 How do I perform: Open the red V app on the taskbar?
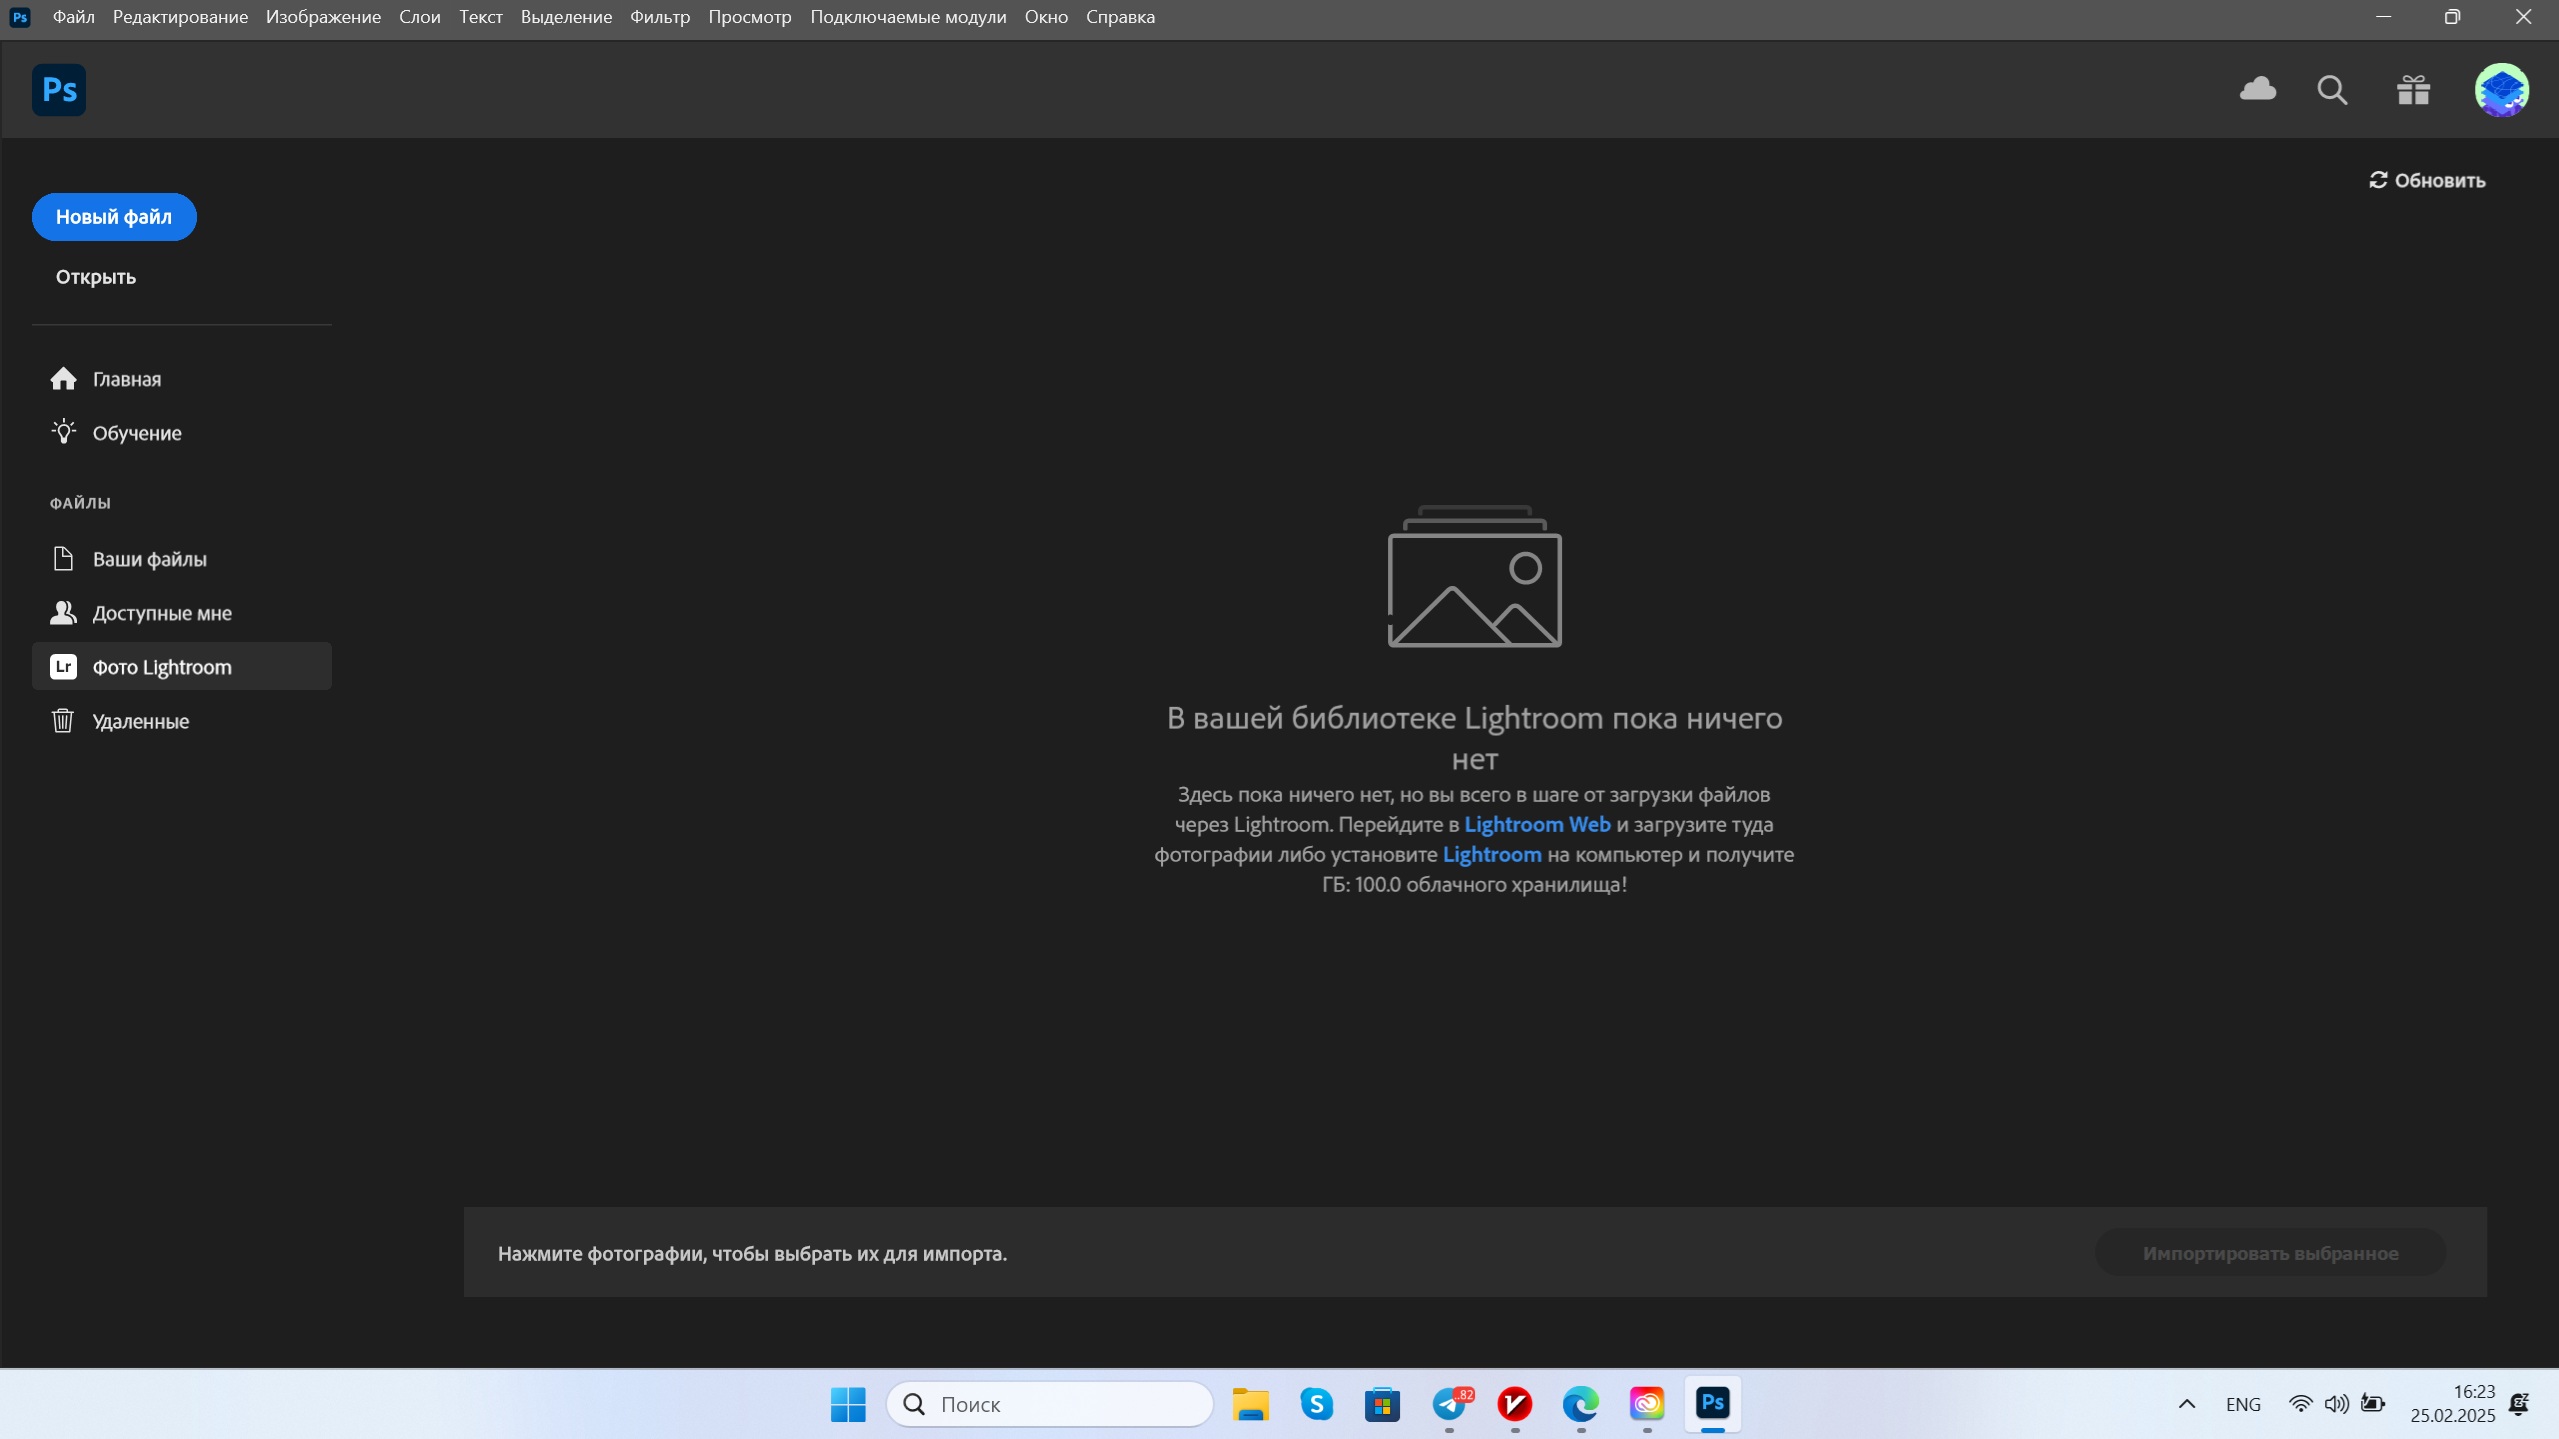pos(1515,1404)
